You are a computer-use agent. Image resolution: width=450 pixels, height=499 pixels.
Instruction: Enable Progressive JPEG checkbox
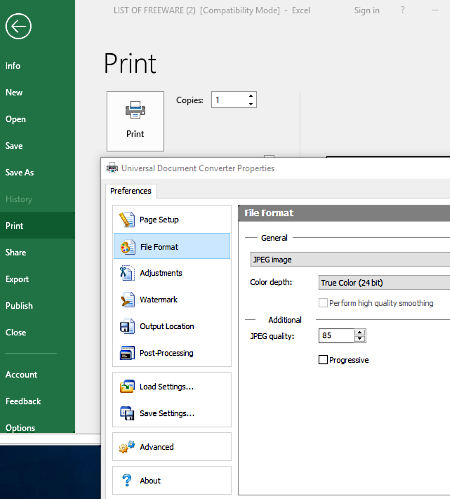(x=323, y=360)
